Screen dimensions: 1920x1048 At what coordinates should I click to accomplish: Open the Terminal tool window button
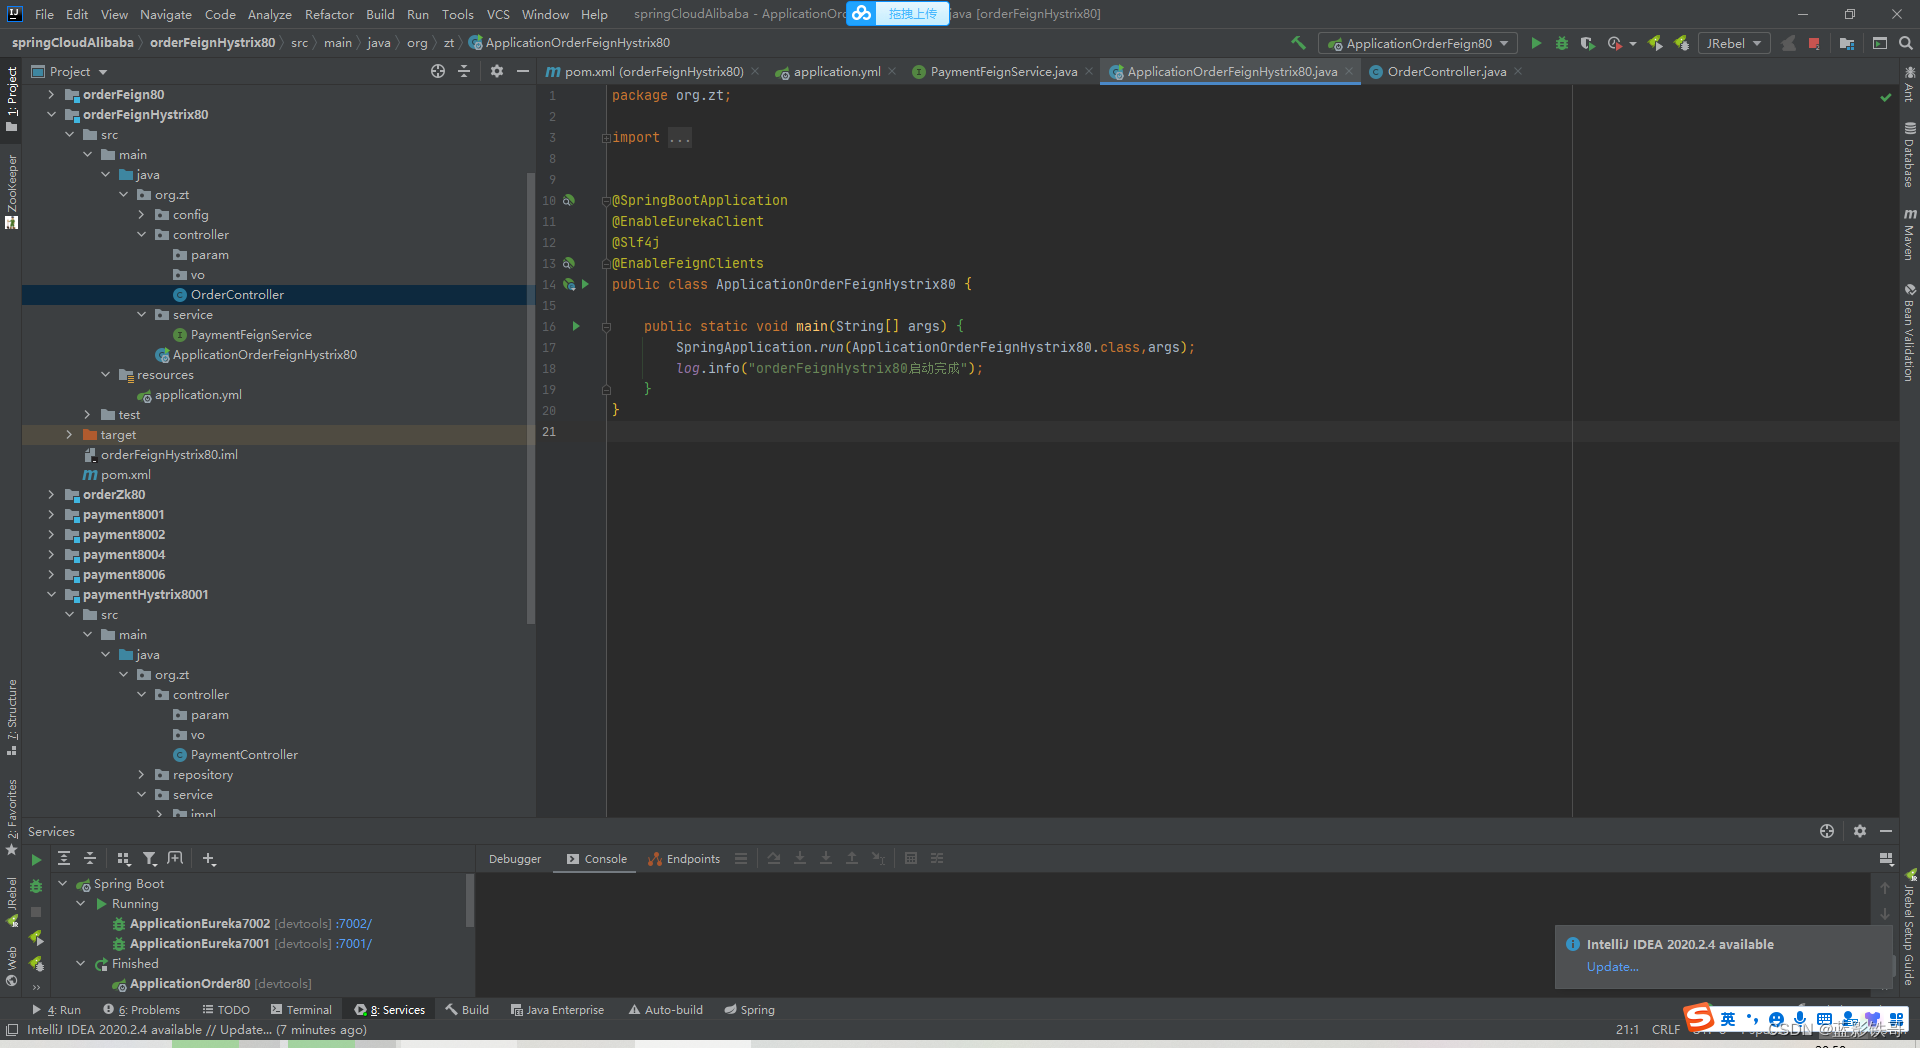pyautogui.click(x=301, y=1009)
